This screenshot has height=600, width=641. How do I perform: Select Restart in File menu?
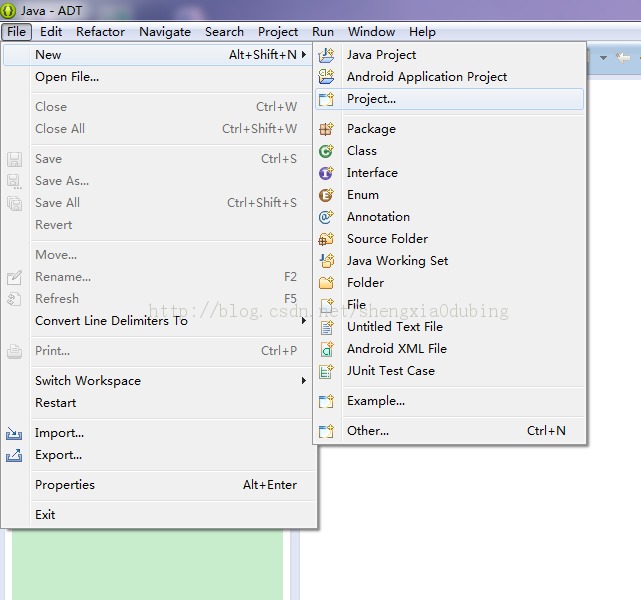[x=159, y=403]
